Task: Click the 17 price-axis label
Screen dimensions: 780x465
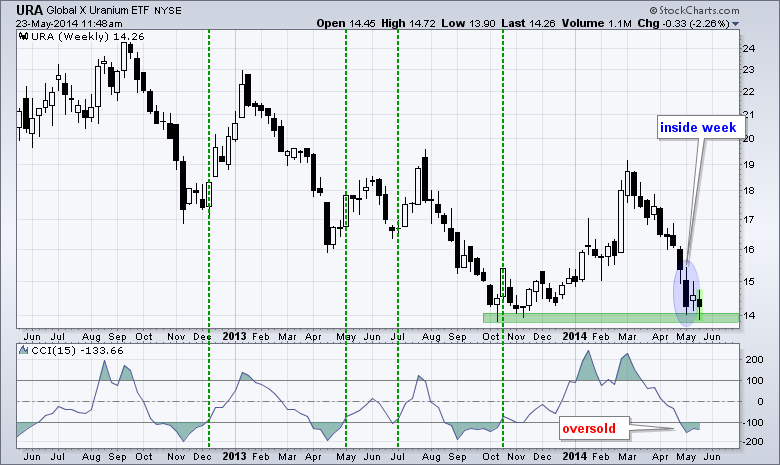Action: (x=749, y=219)
